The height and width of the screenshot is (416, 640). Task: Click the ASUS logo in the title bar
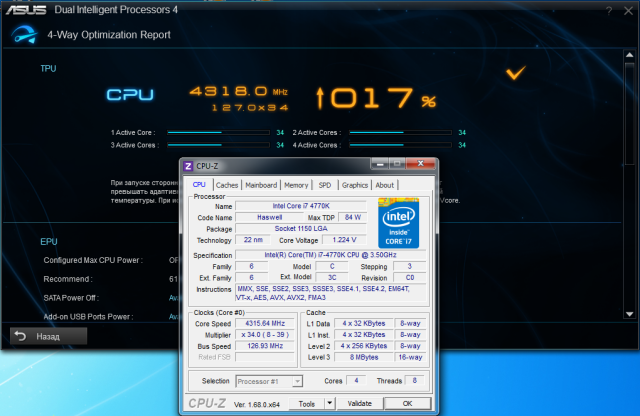(x=26, y=10)
